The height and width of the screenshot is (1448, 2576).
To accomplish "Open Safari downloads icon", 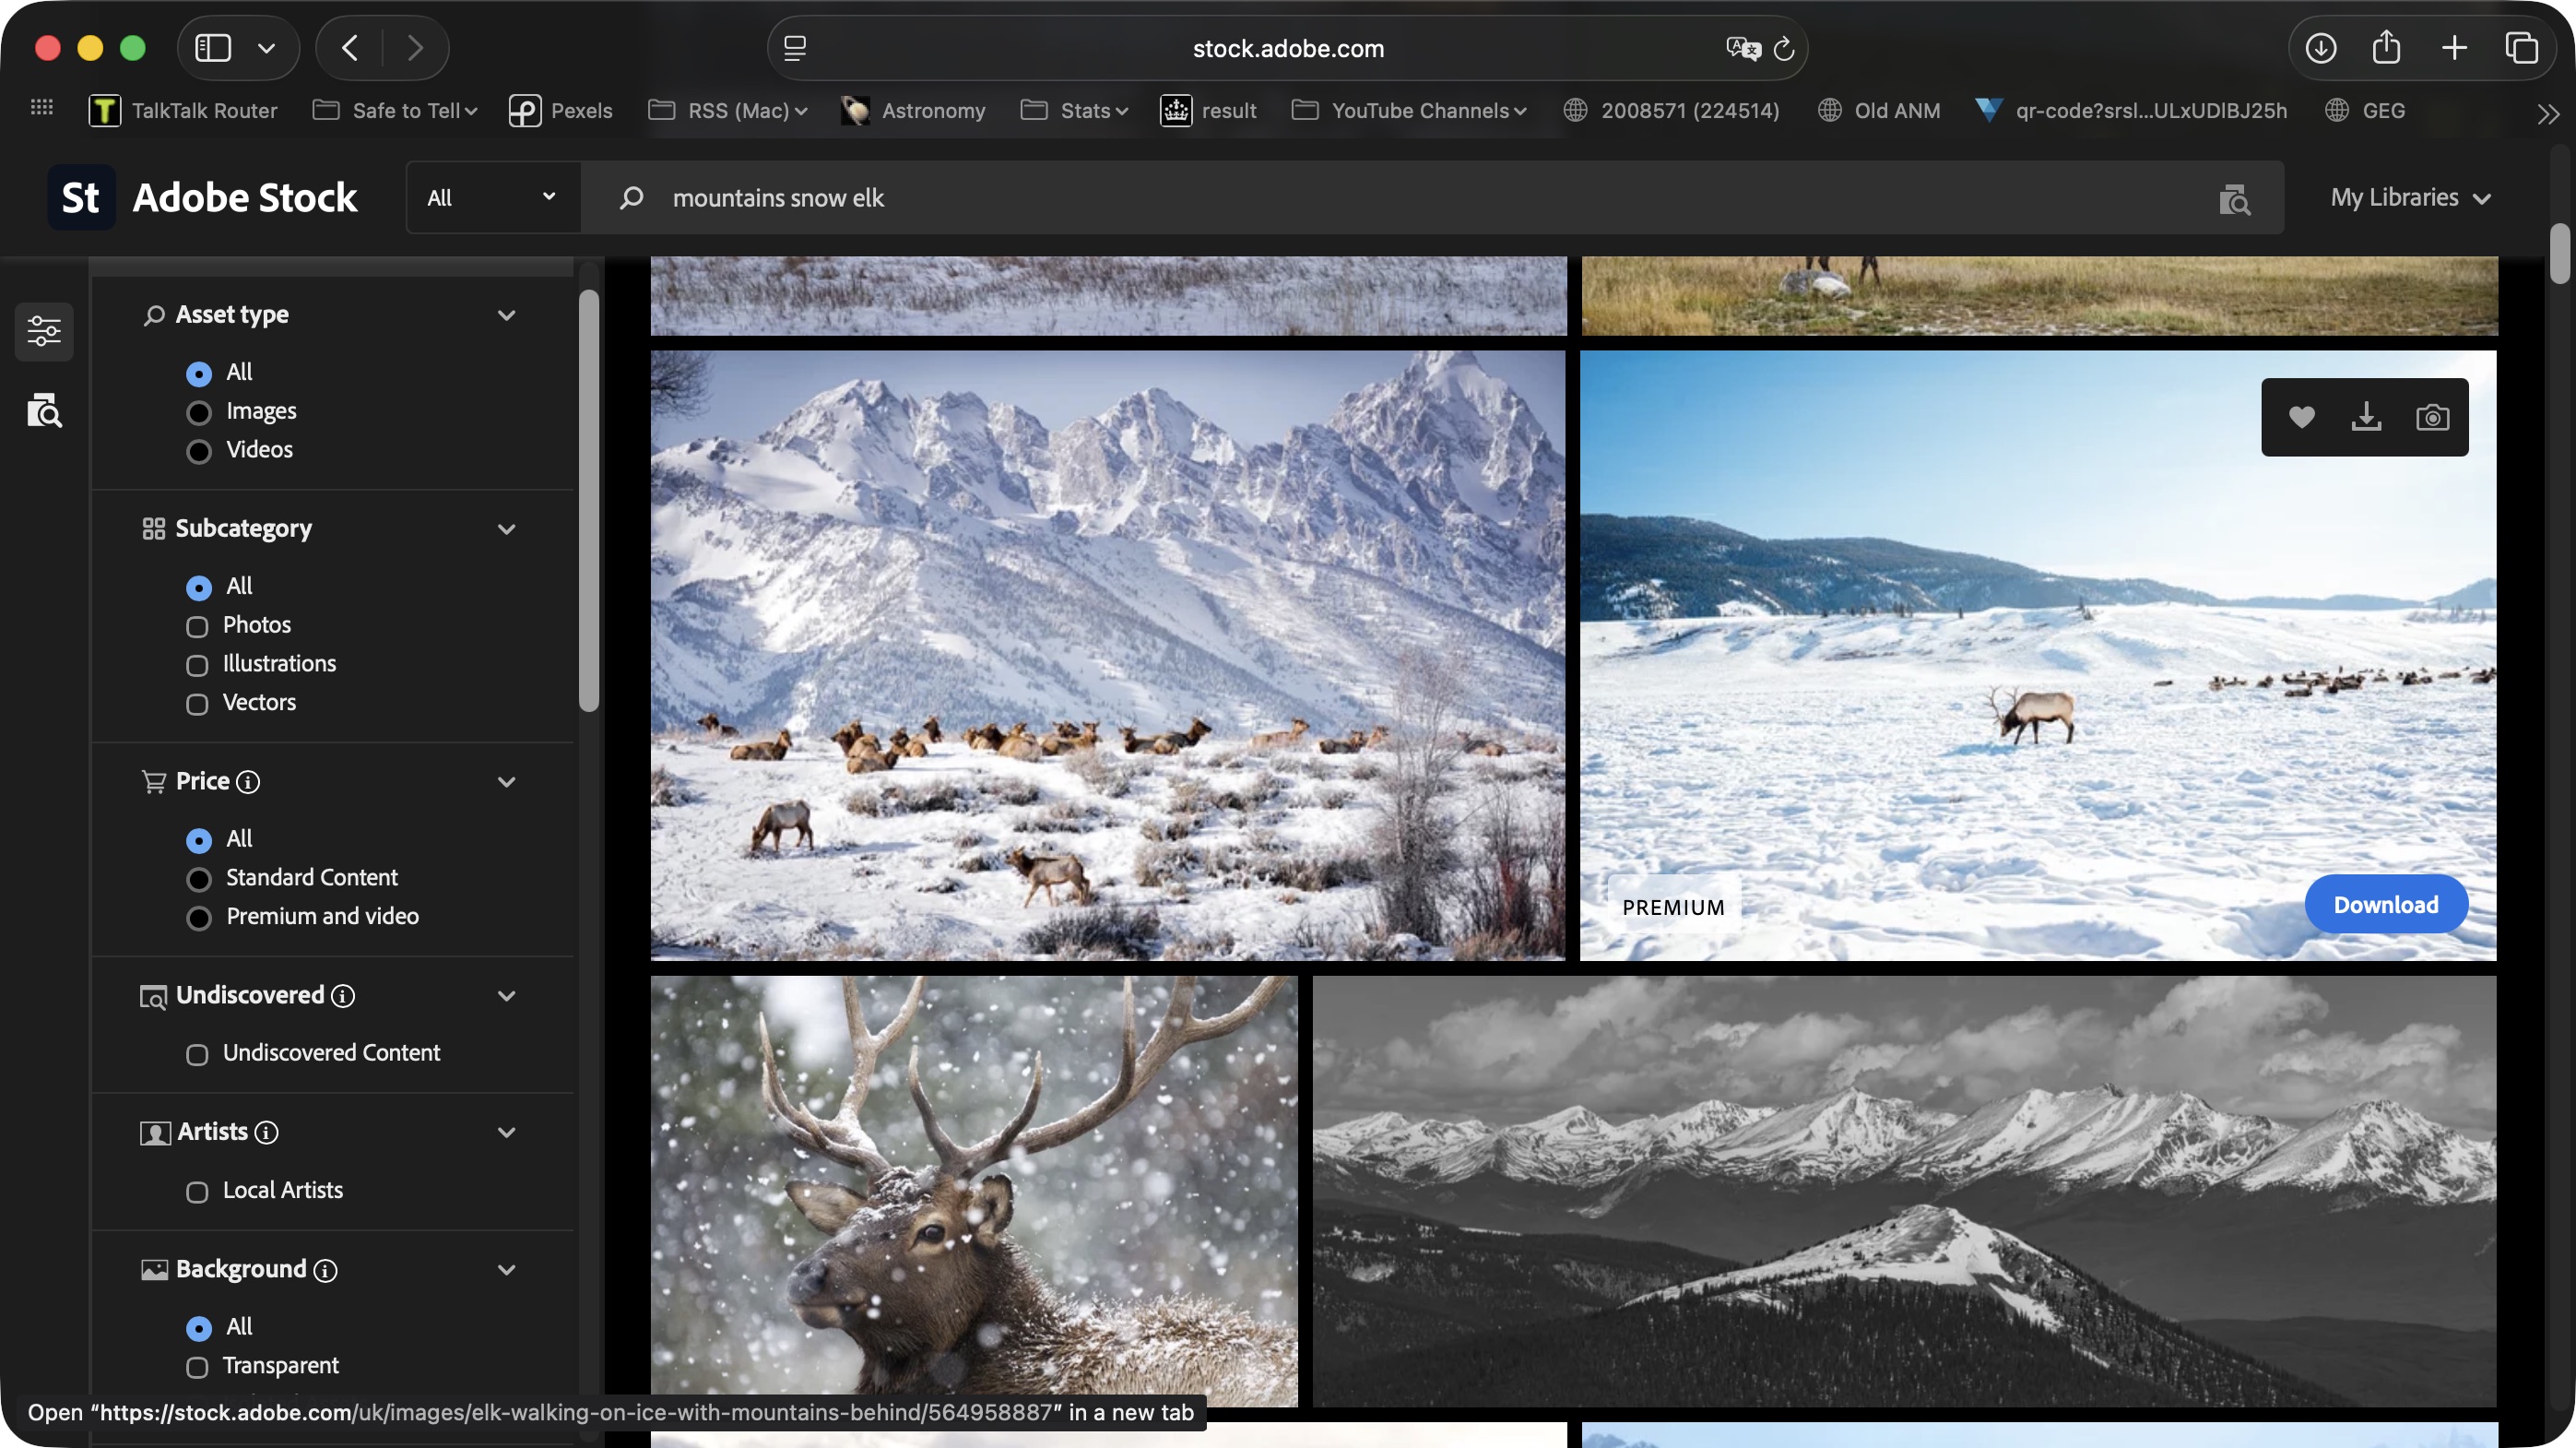I will click(x=2321, y=48).
